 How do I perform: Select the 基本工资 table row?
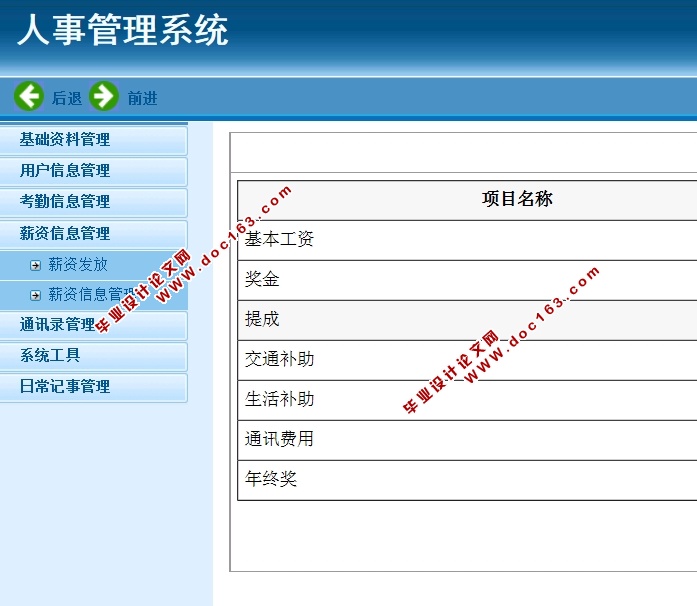tap(467, 240)
